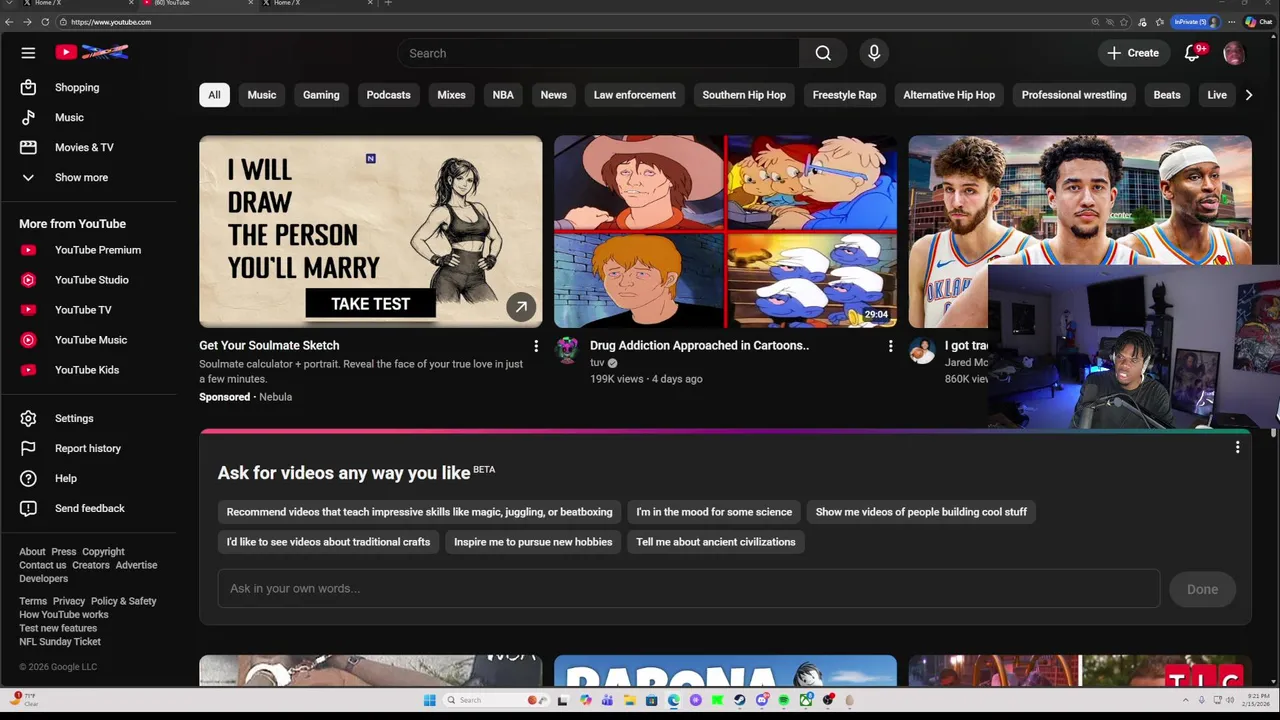Open the notifications bell

coord(1192,53)
